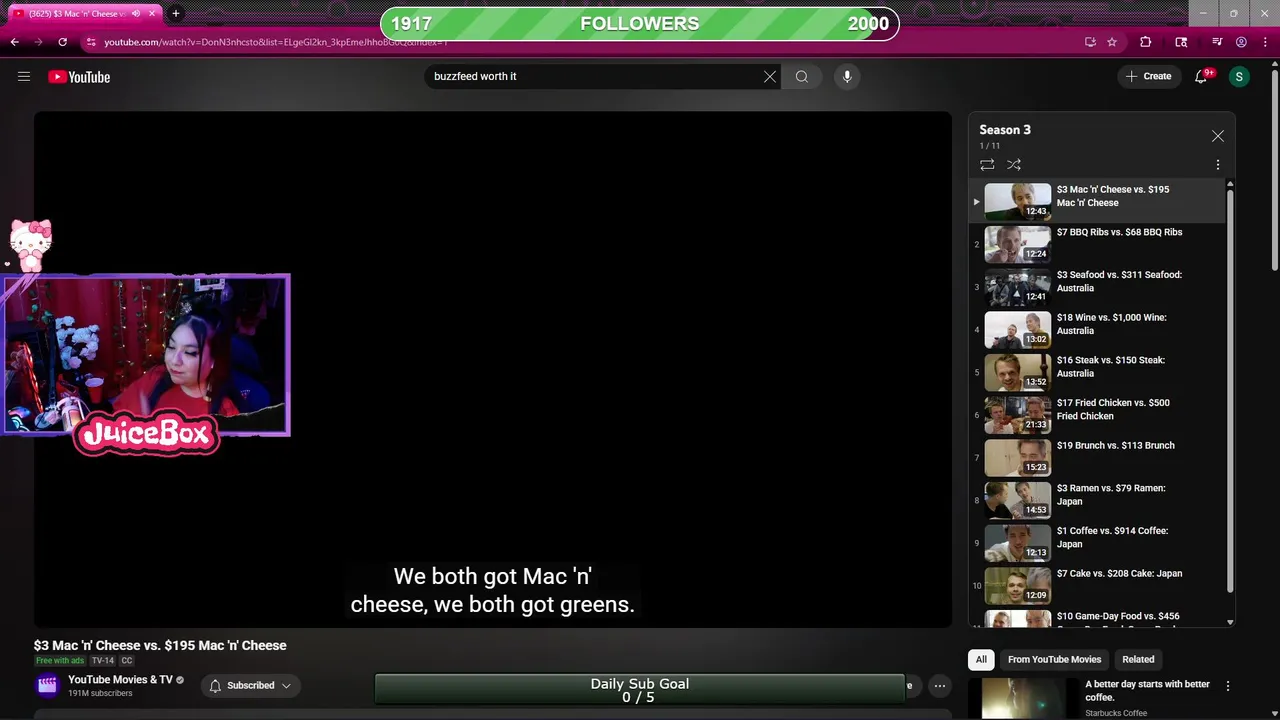Play $17 Fried Chicken vs. $500 Fried Chicken
Viewport: 1280px width, 720px height.
click(1096, 415)
